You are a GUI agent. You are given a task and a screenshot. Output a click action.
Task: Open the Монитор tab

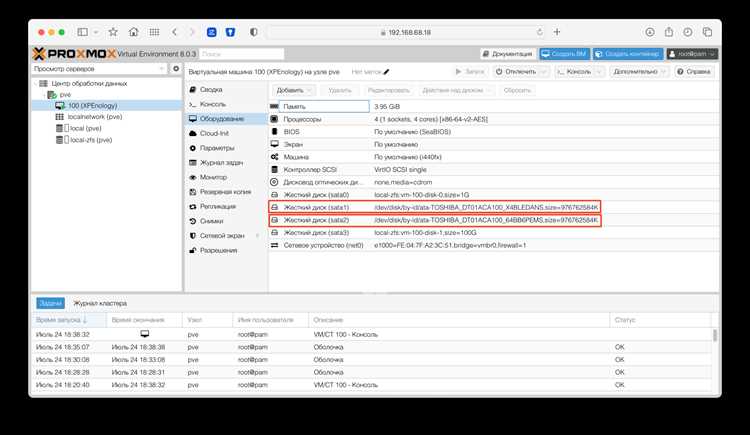tap(213, 177)
